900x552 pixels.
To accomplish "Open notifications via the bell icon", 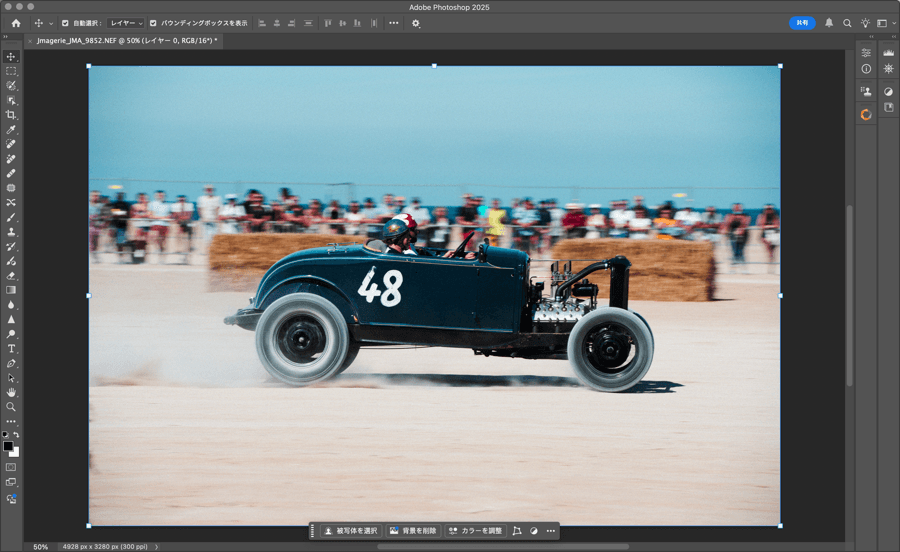I will pyautogui.click(x=829, y=23).
